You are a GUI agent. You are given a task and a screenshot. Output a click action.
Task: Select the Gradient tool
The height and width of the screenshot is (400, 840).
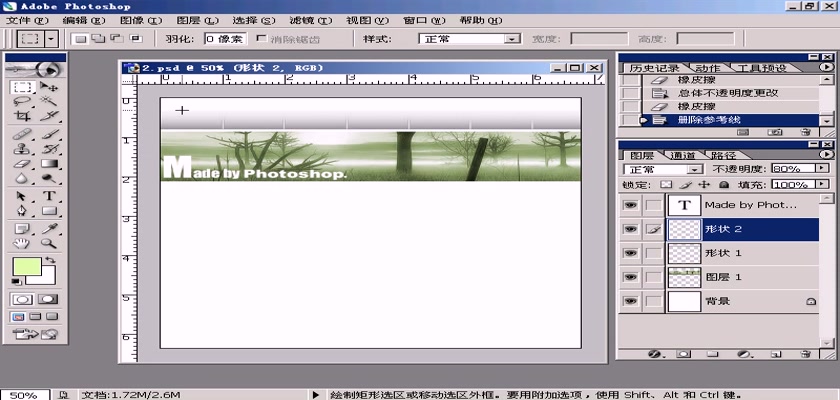tap(49, 164)
